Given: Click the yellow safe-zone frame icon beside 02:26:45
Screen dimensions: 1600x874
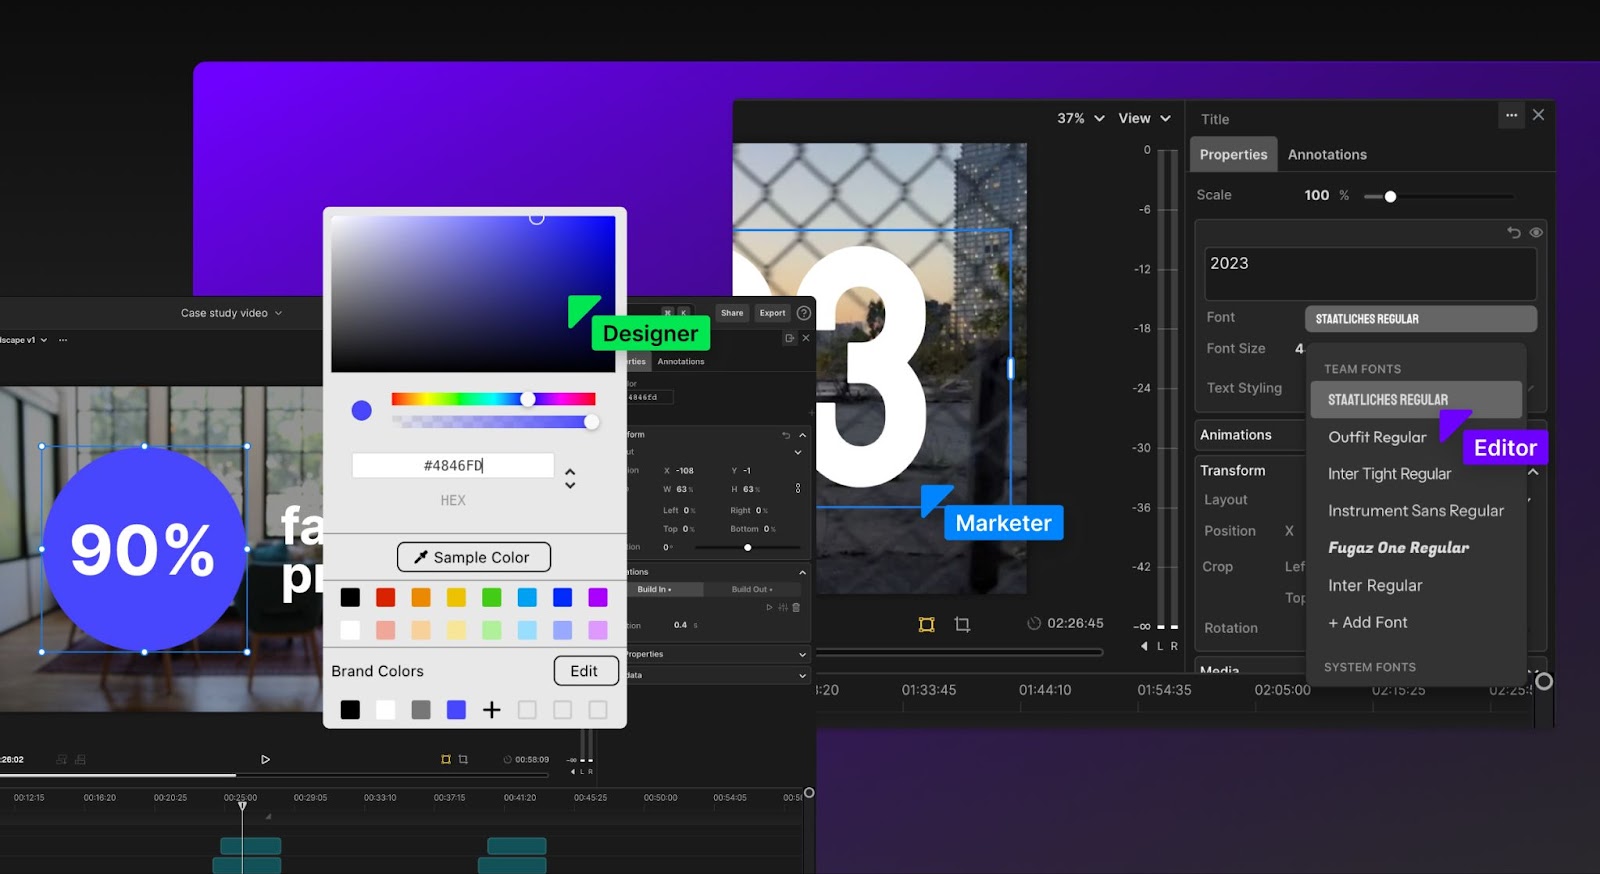Looking at the screenshot, I should click(927, 624).
